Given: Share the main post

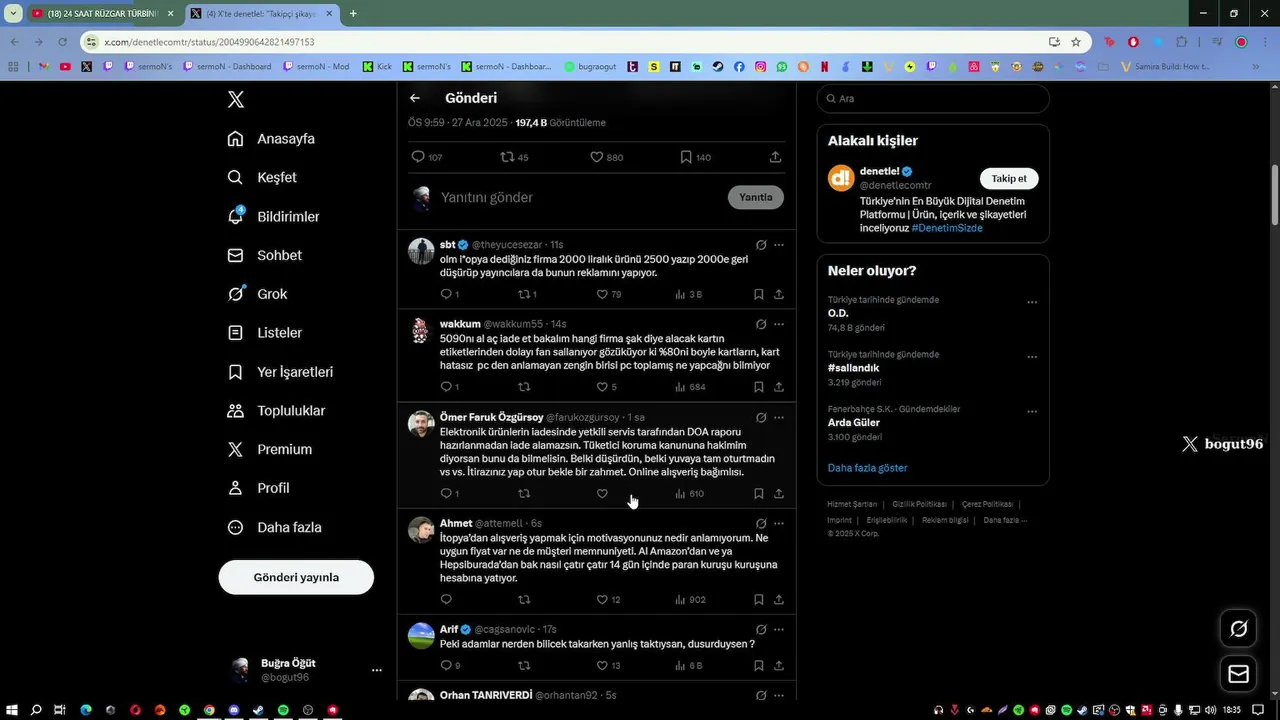Looking at the screenshot, I should tap(775, 157).
